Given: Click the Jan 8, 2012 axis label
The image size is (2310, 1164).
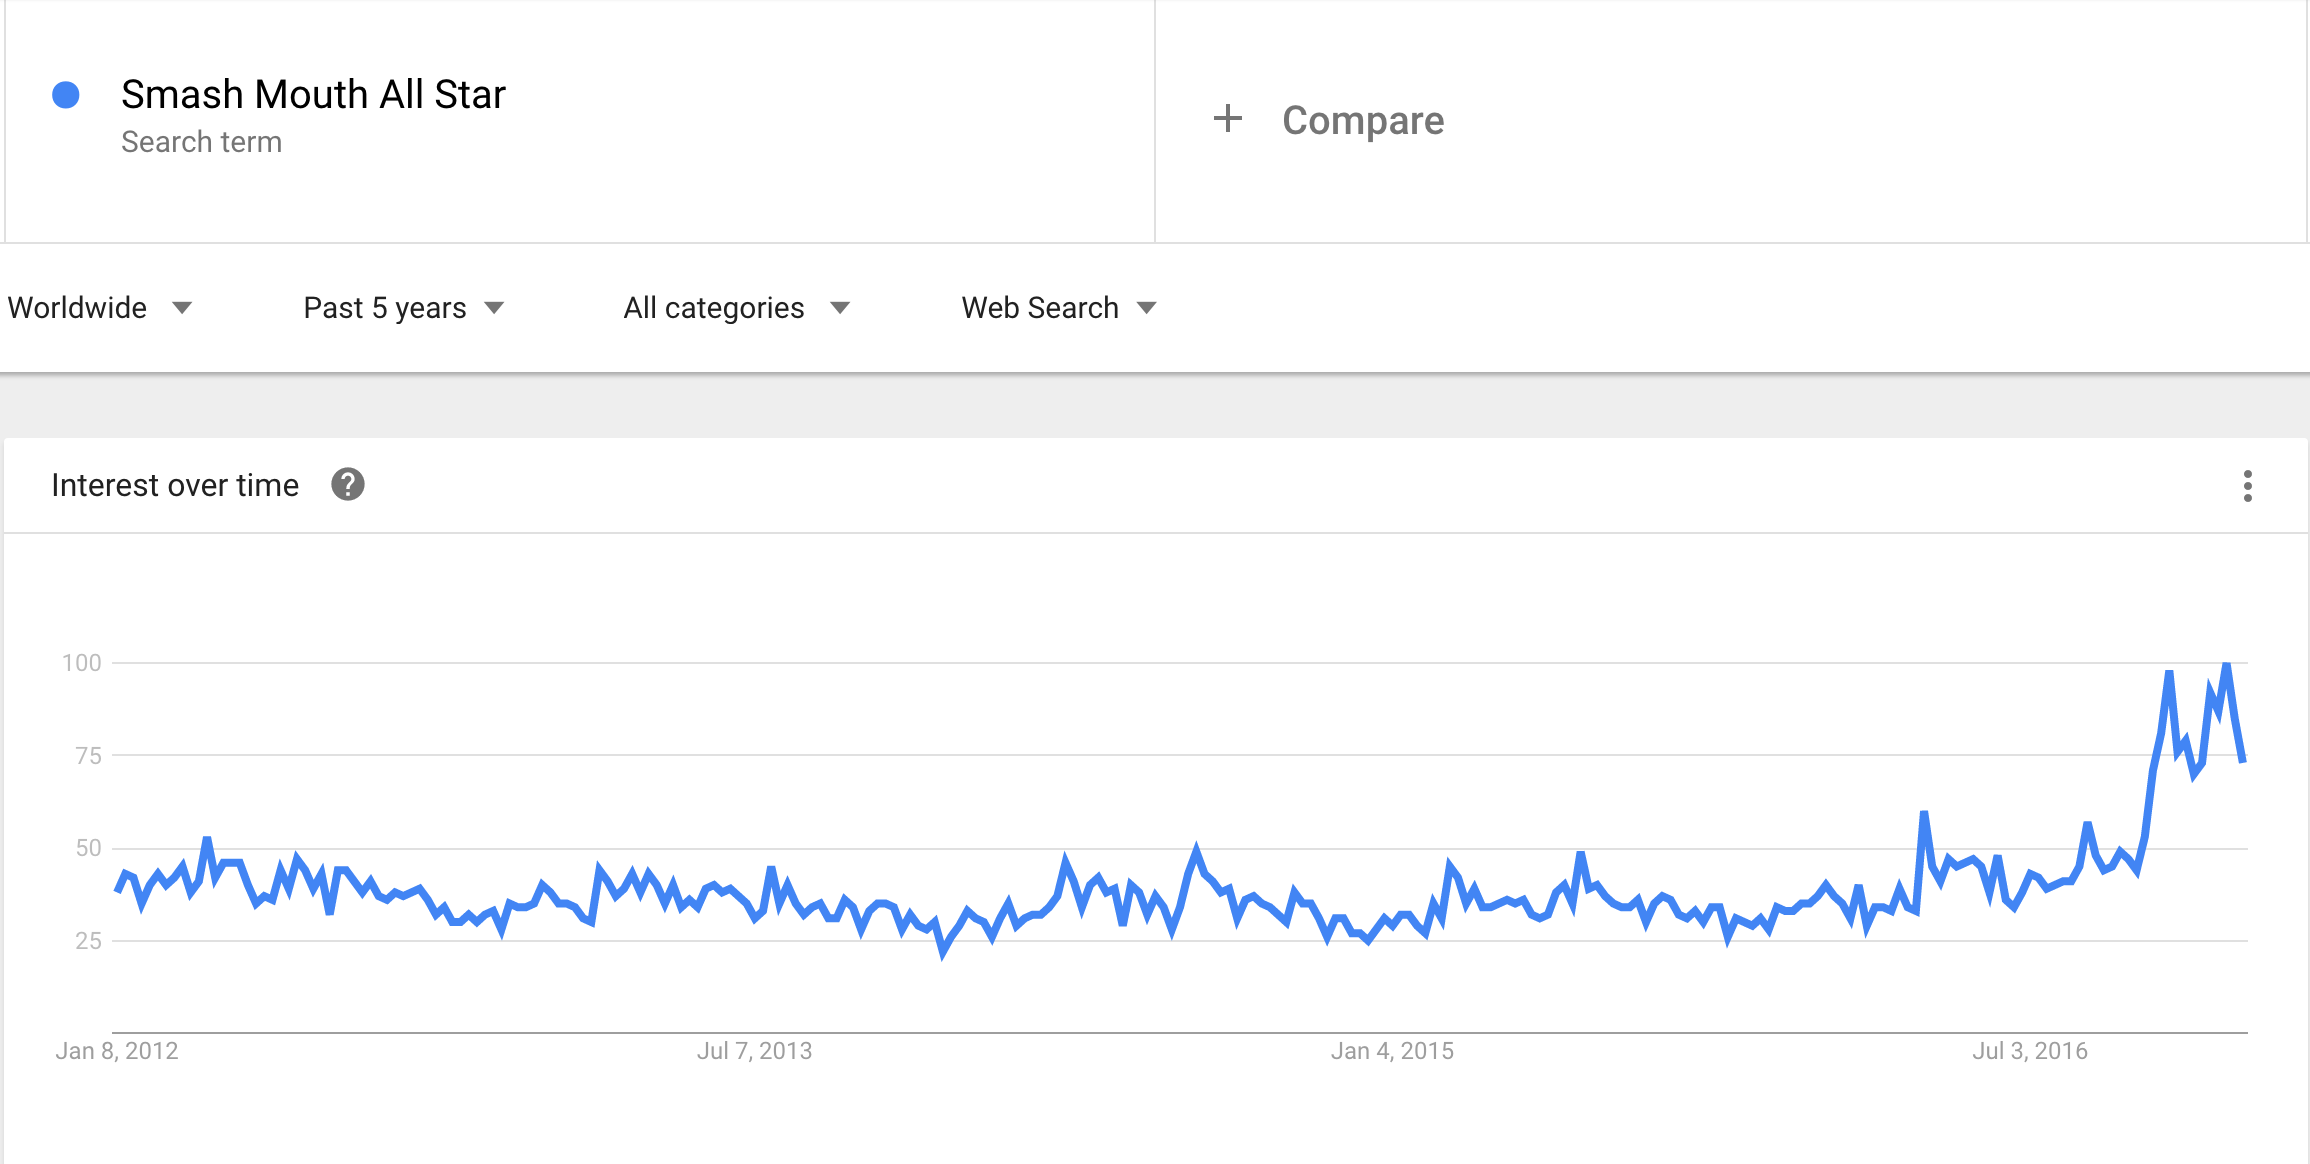Looking at the screenshot, I should pyautogui.click(x=117, y=1051).
